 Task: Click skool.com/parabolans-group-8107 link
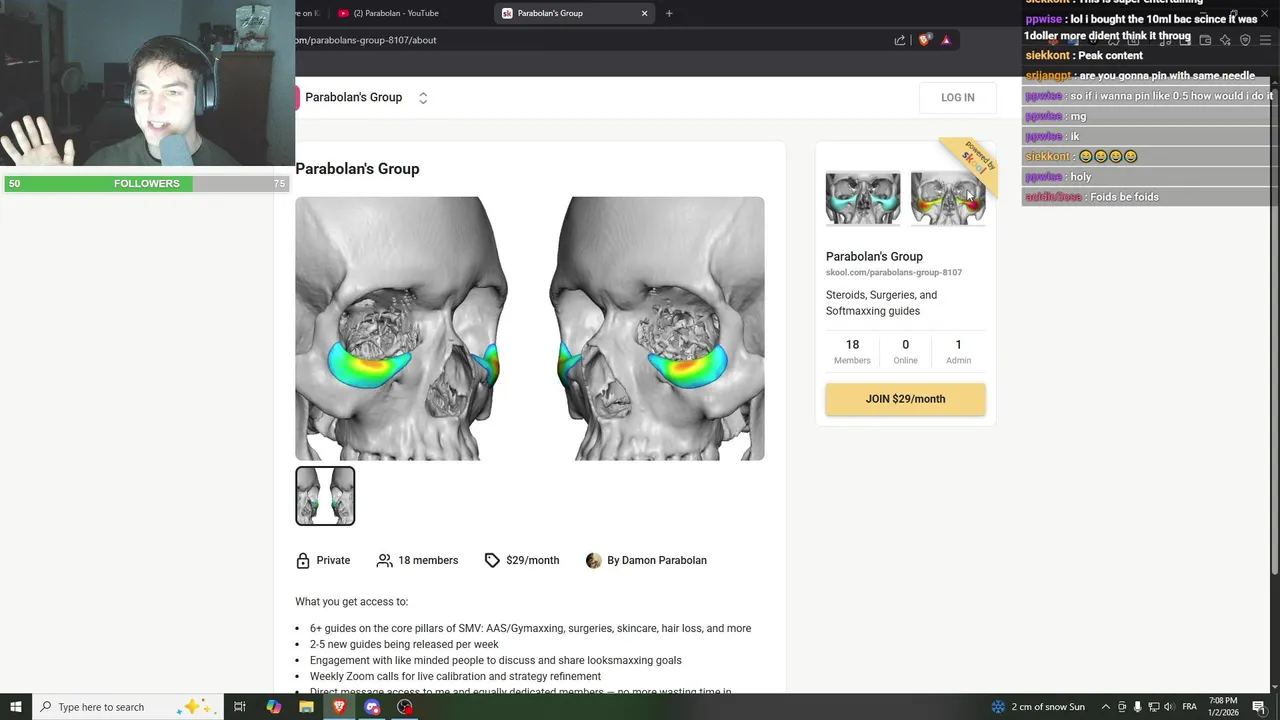point(894,272)
